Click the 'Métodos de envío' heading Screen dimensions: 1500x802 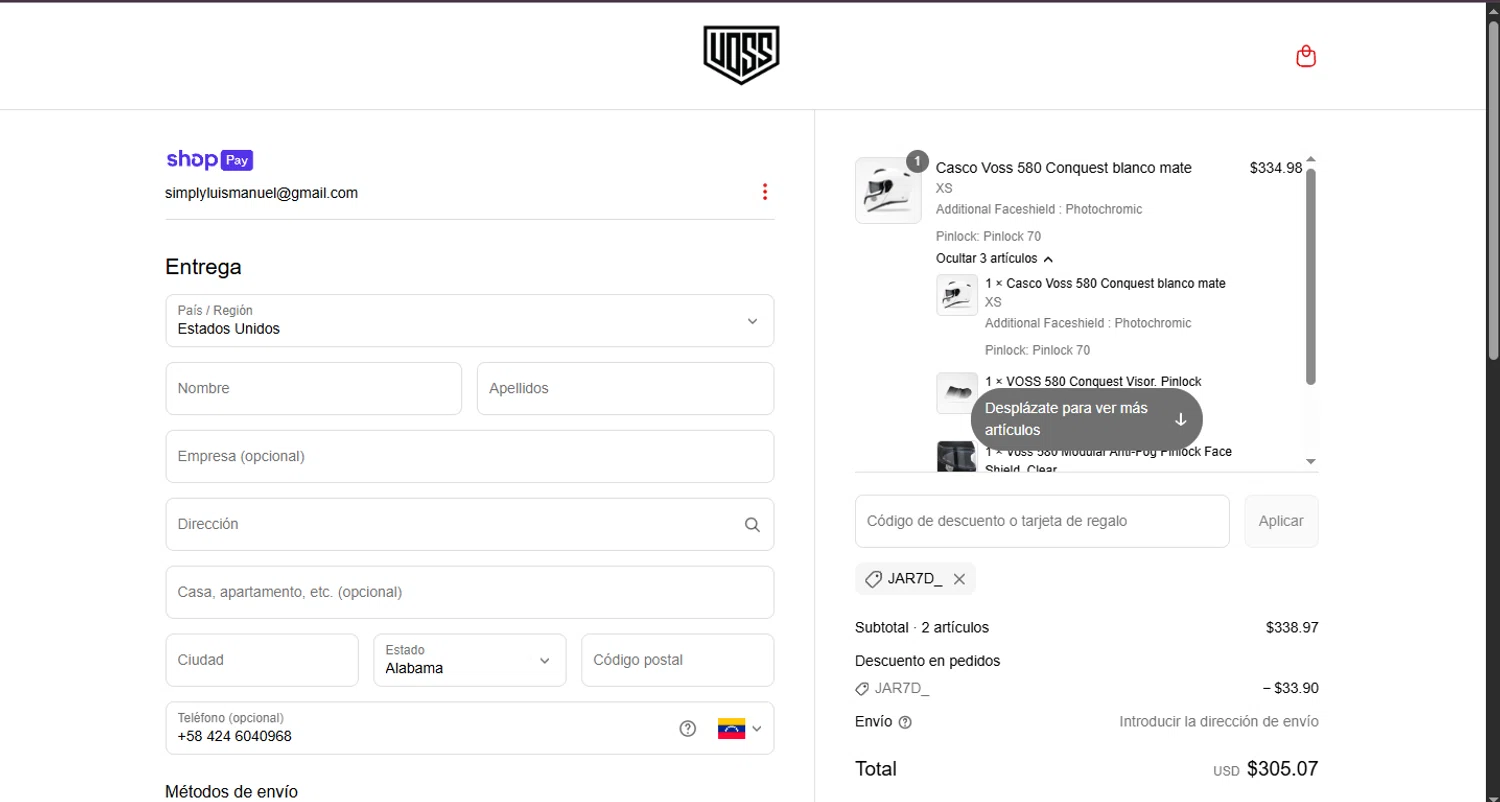232,791
